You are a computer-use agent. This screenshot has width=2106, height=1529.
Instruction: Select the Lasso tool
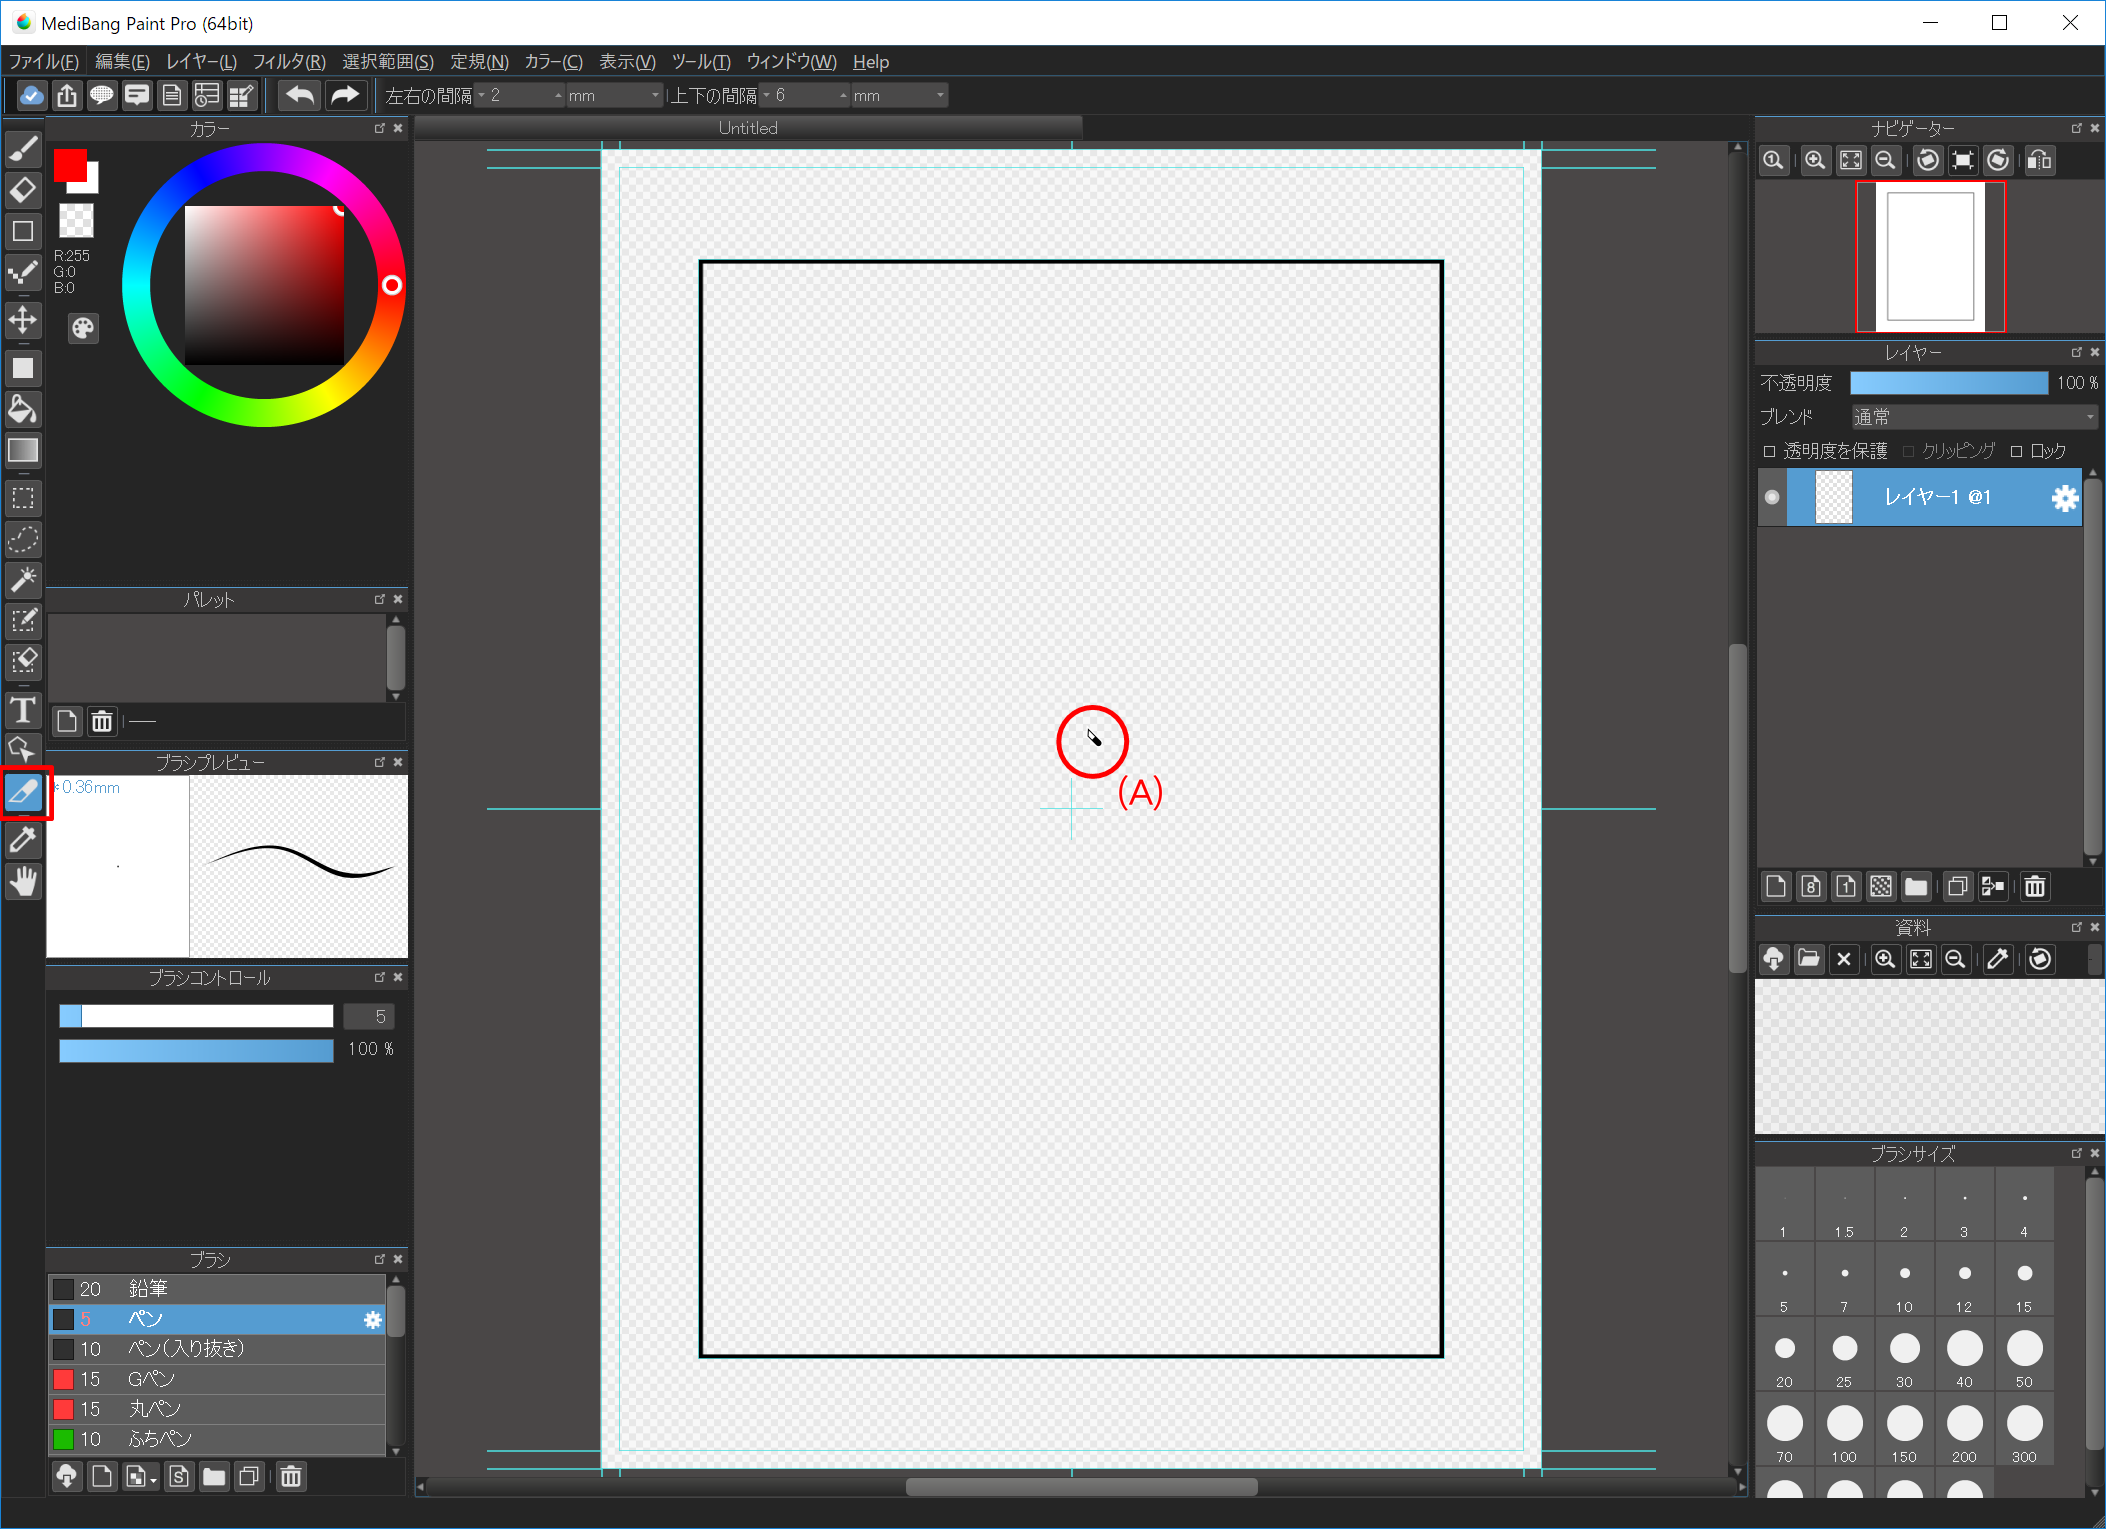[x=23, y=539]
